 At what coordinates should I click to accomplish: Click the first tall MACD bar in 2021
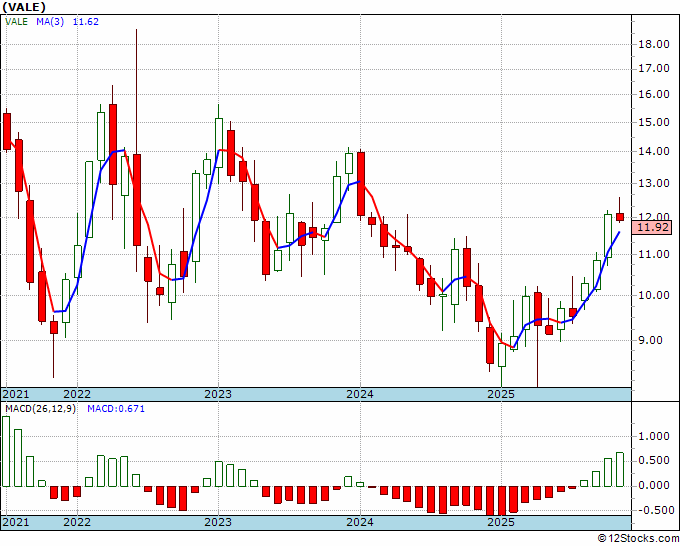[x=6, y=451]
